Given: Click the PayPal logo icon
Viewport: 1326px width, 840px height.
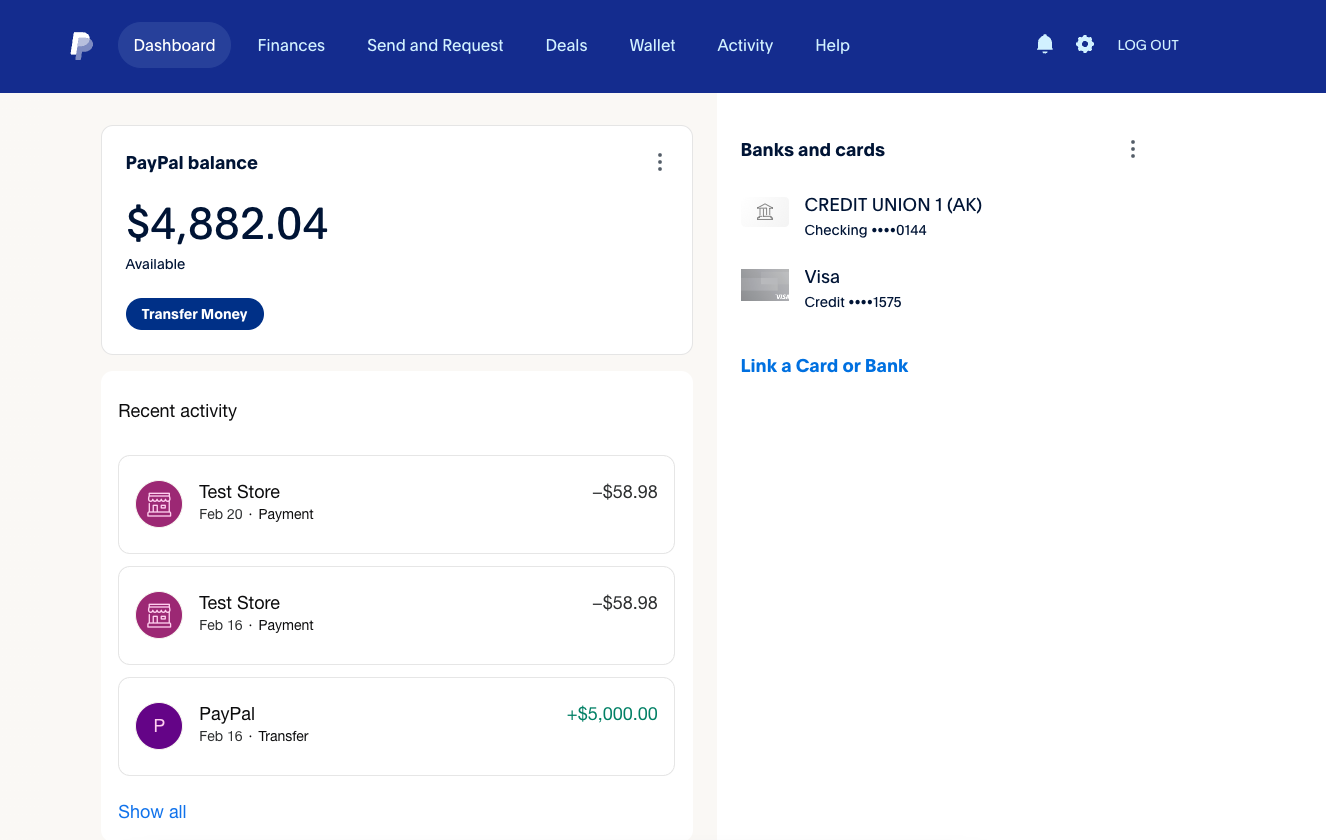Looking at the screenshot, I should [x=81, y=46].
